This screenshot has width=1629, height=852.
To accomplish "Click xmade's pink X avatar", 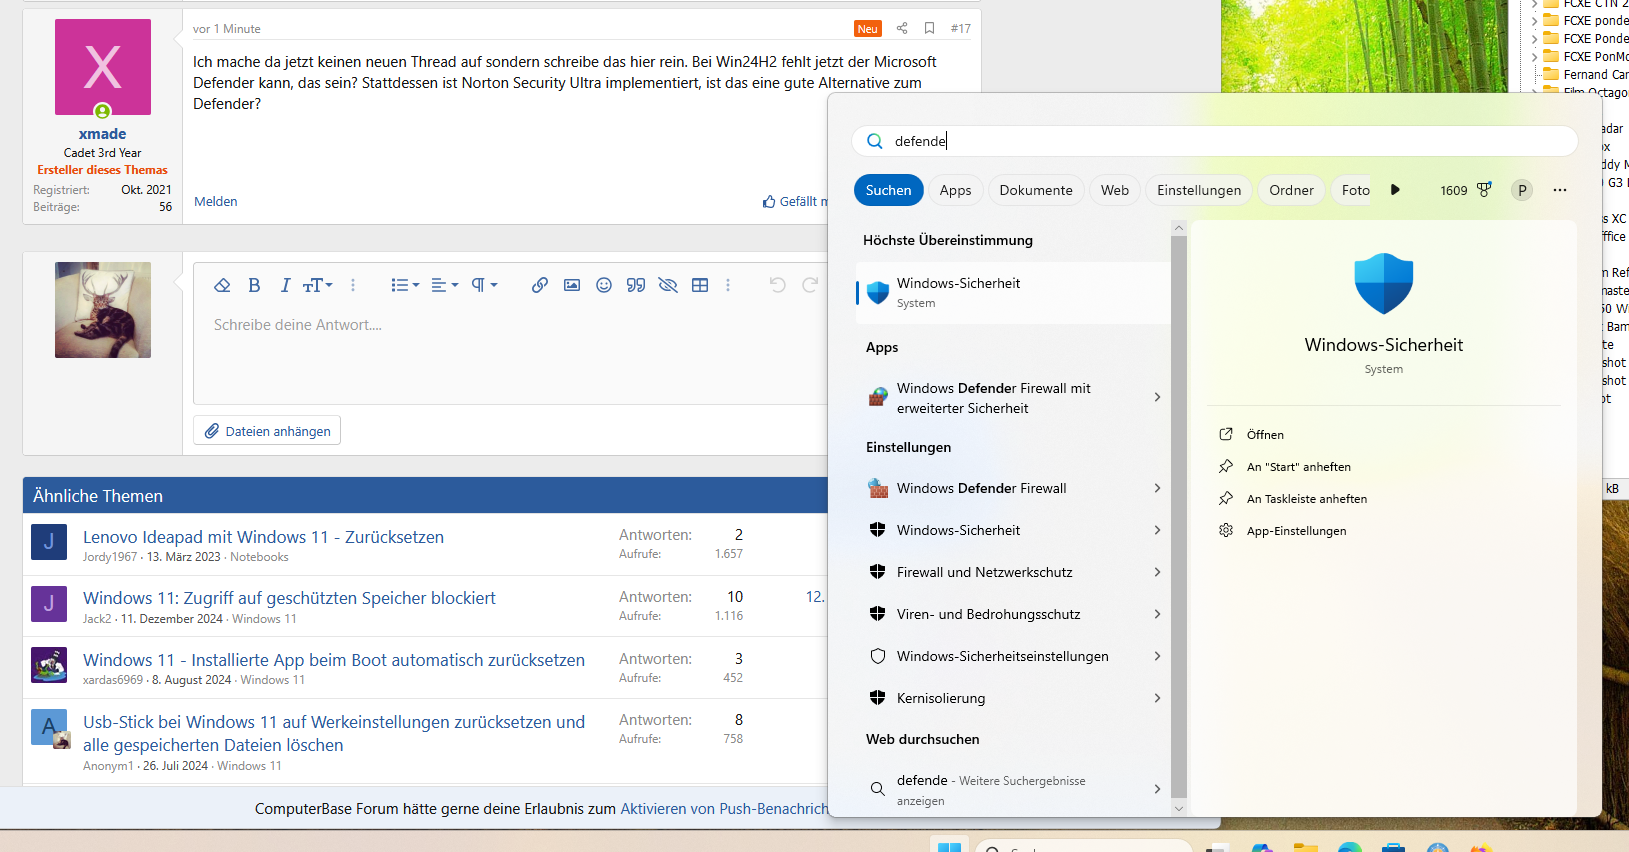I will [x=103, y=67].
